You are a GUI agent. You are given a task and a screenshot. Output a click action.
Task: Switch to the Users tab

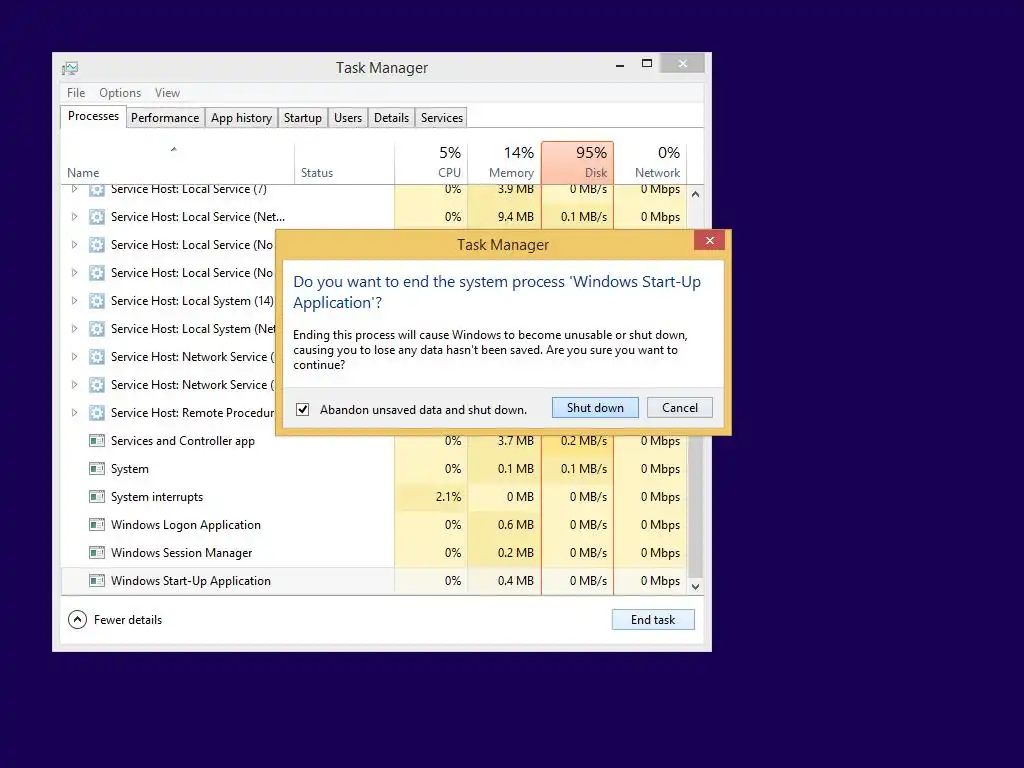347,118
